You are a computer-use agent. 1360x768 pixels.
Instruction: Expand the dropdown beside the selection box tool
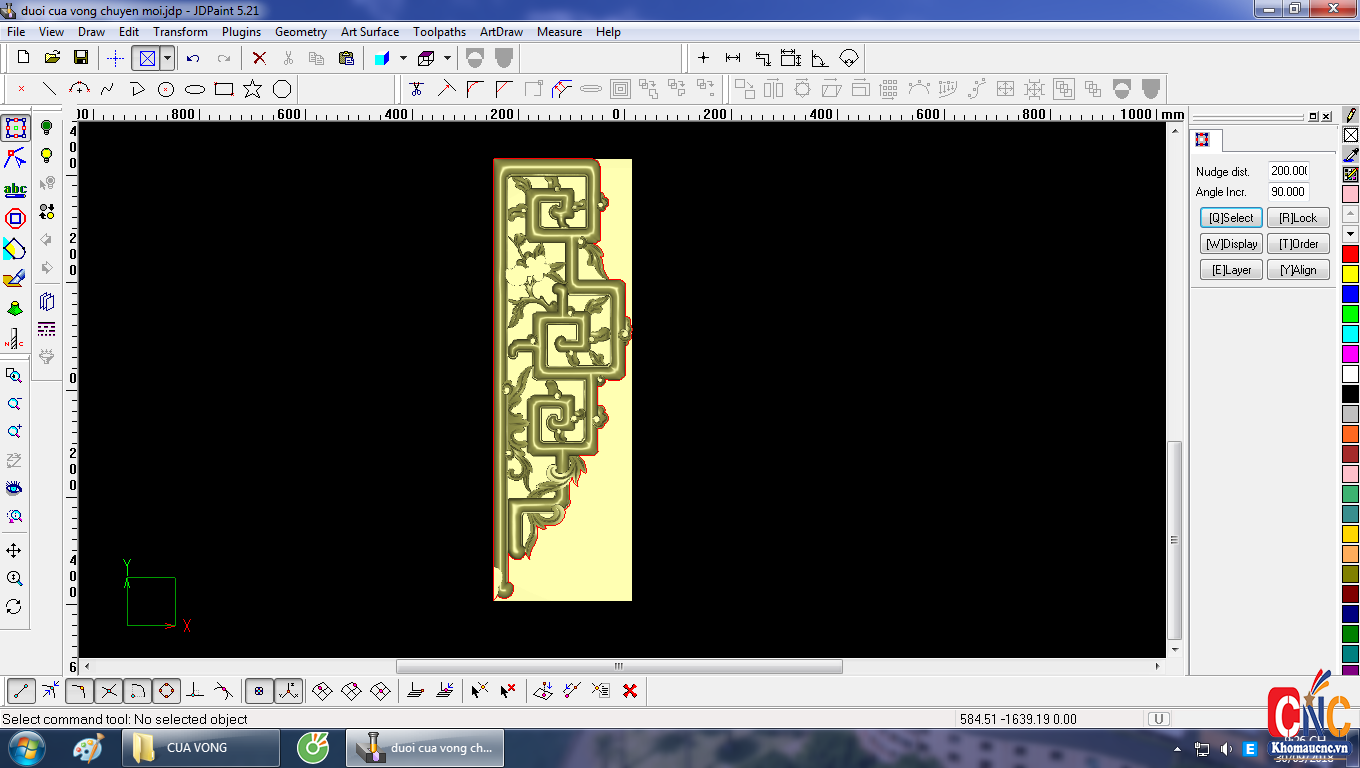[167, 58]
